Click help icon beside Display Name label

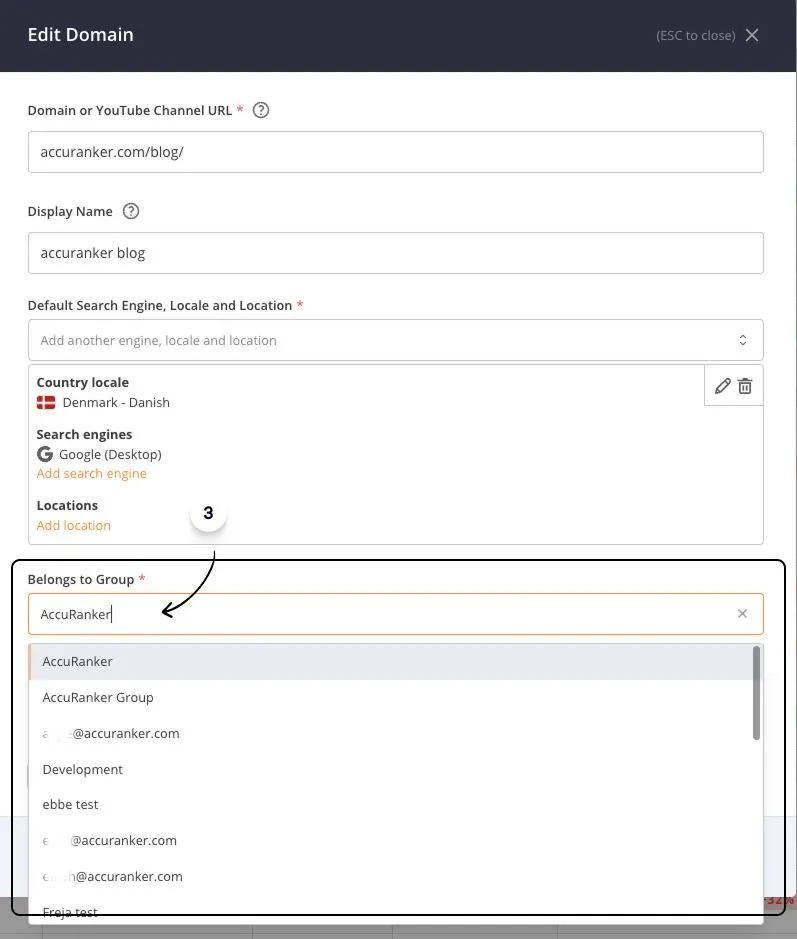click(x=130, y=211)
